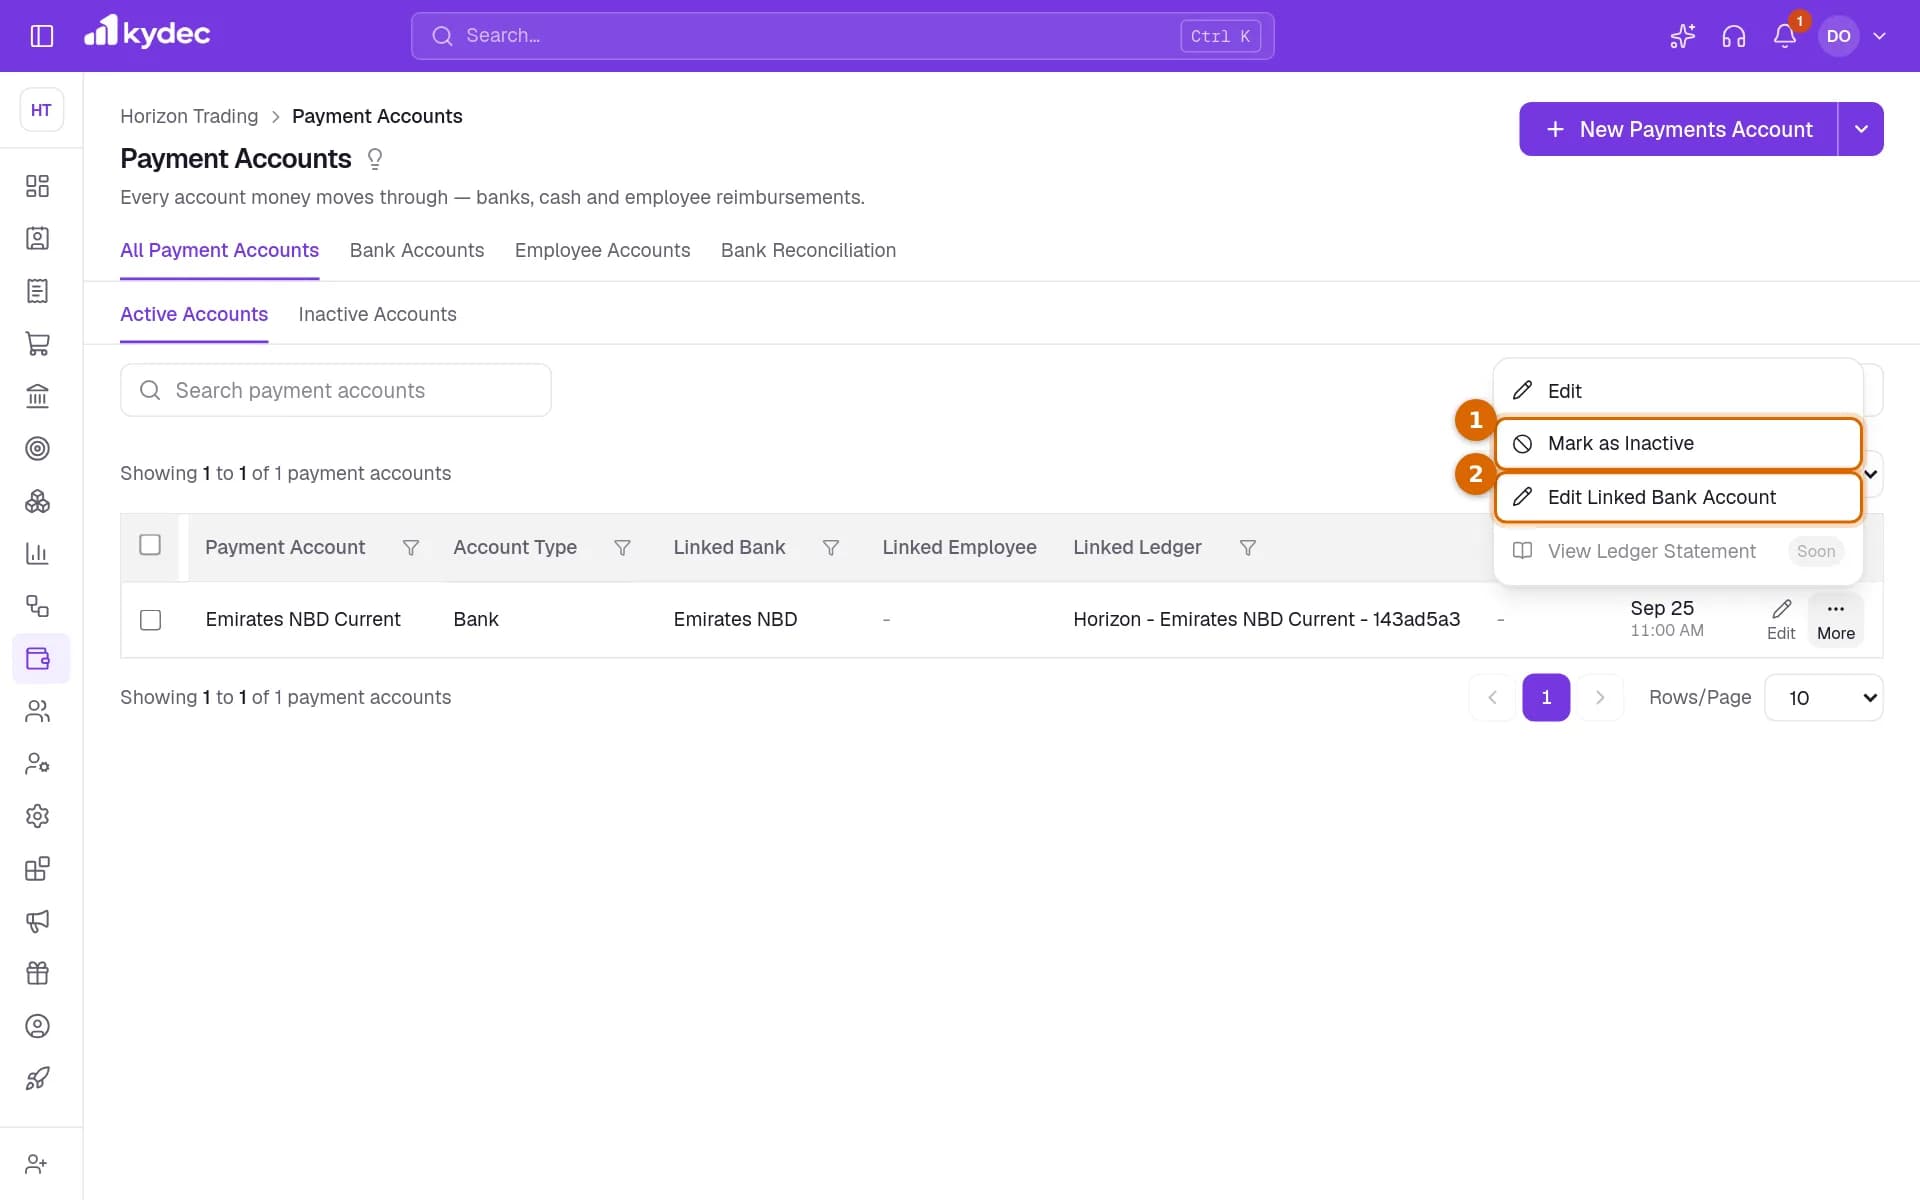The width and height of the screenshot is (1920, 1200).
Task: Open the Payment Account column filter
Action: click(x=410, y=548)
